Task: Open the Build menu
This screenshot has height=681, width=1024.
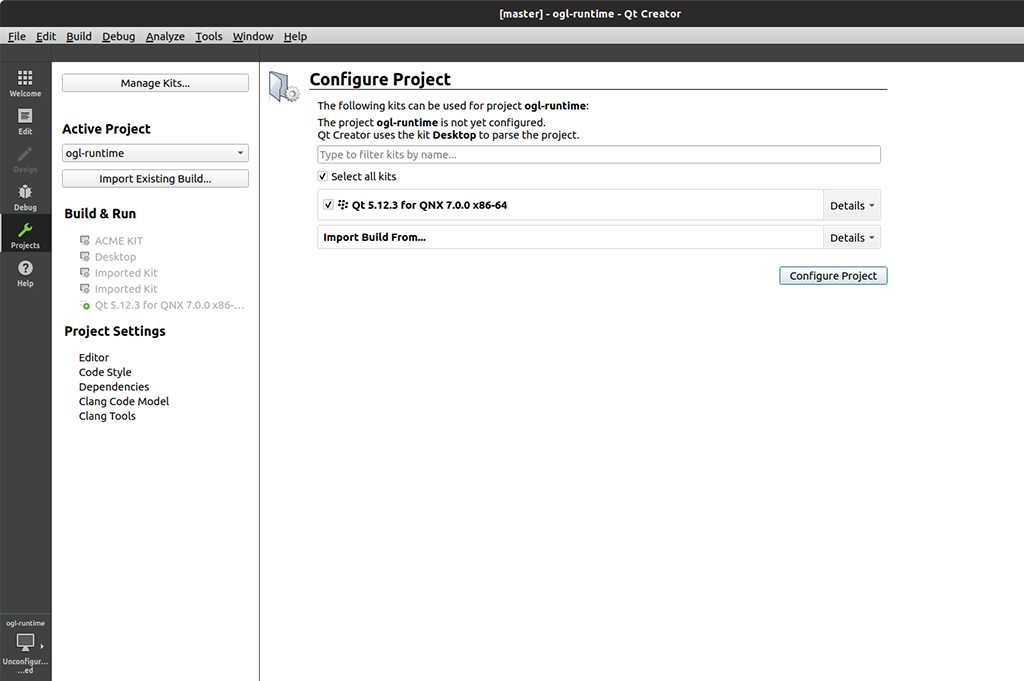Action: point(79,36)
